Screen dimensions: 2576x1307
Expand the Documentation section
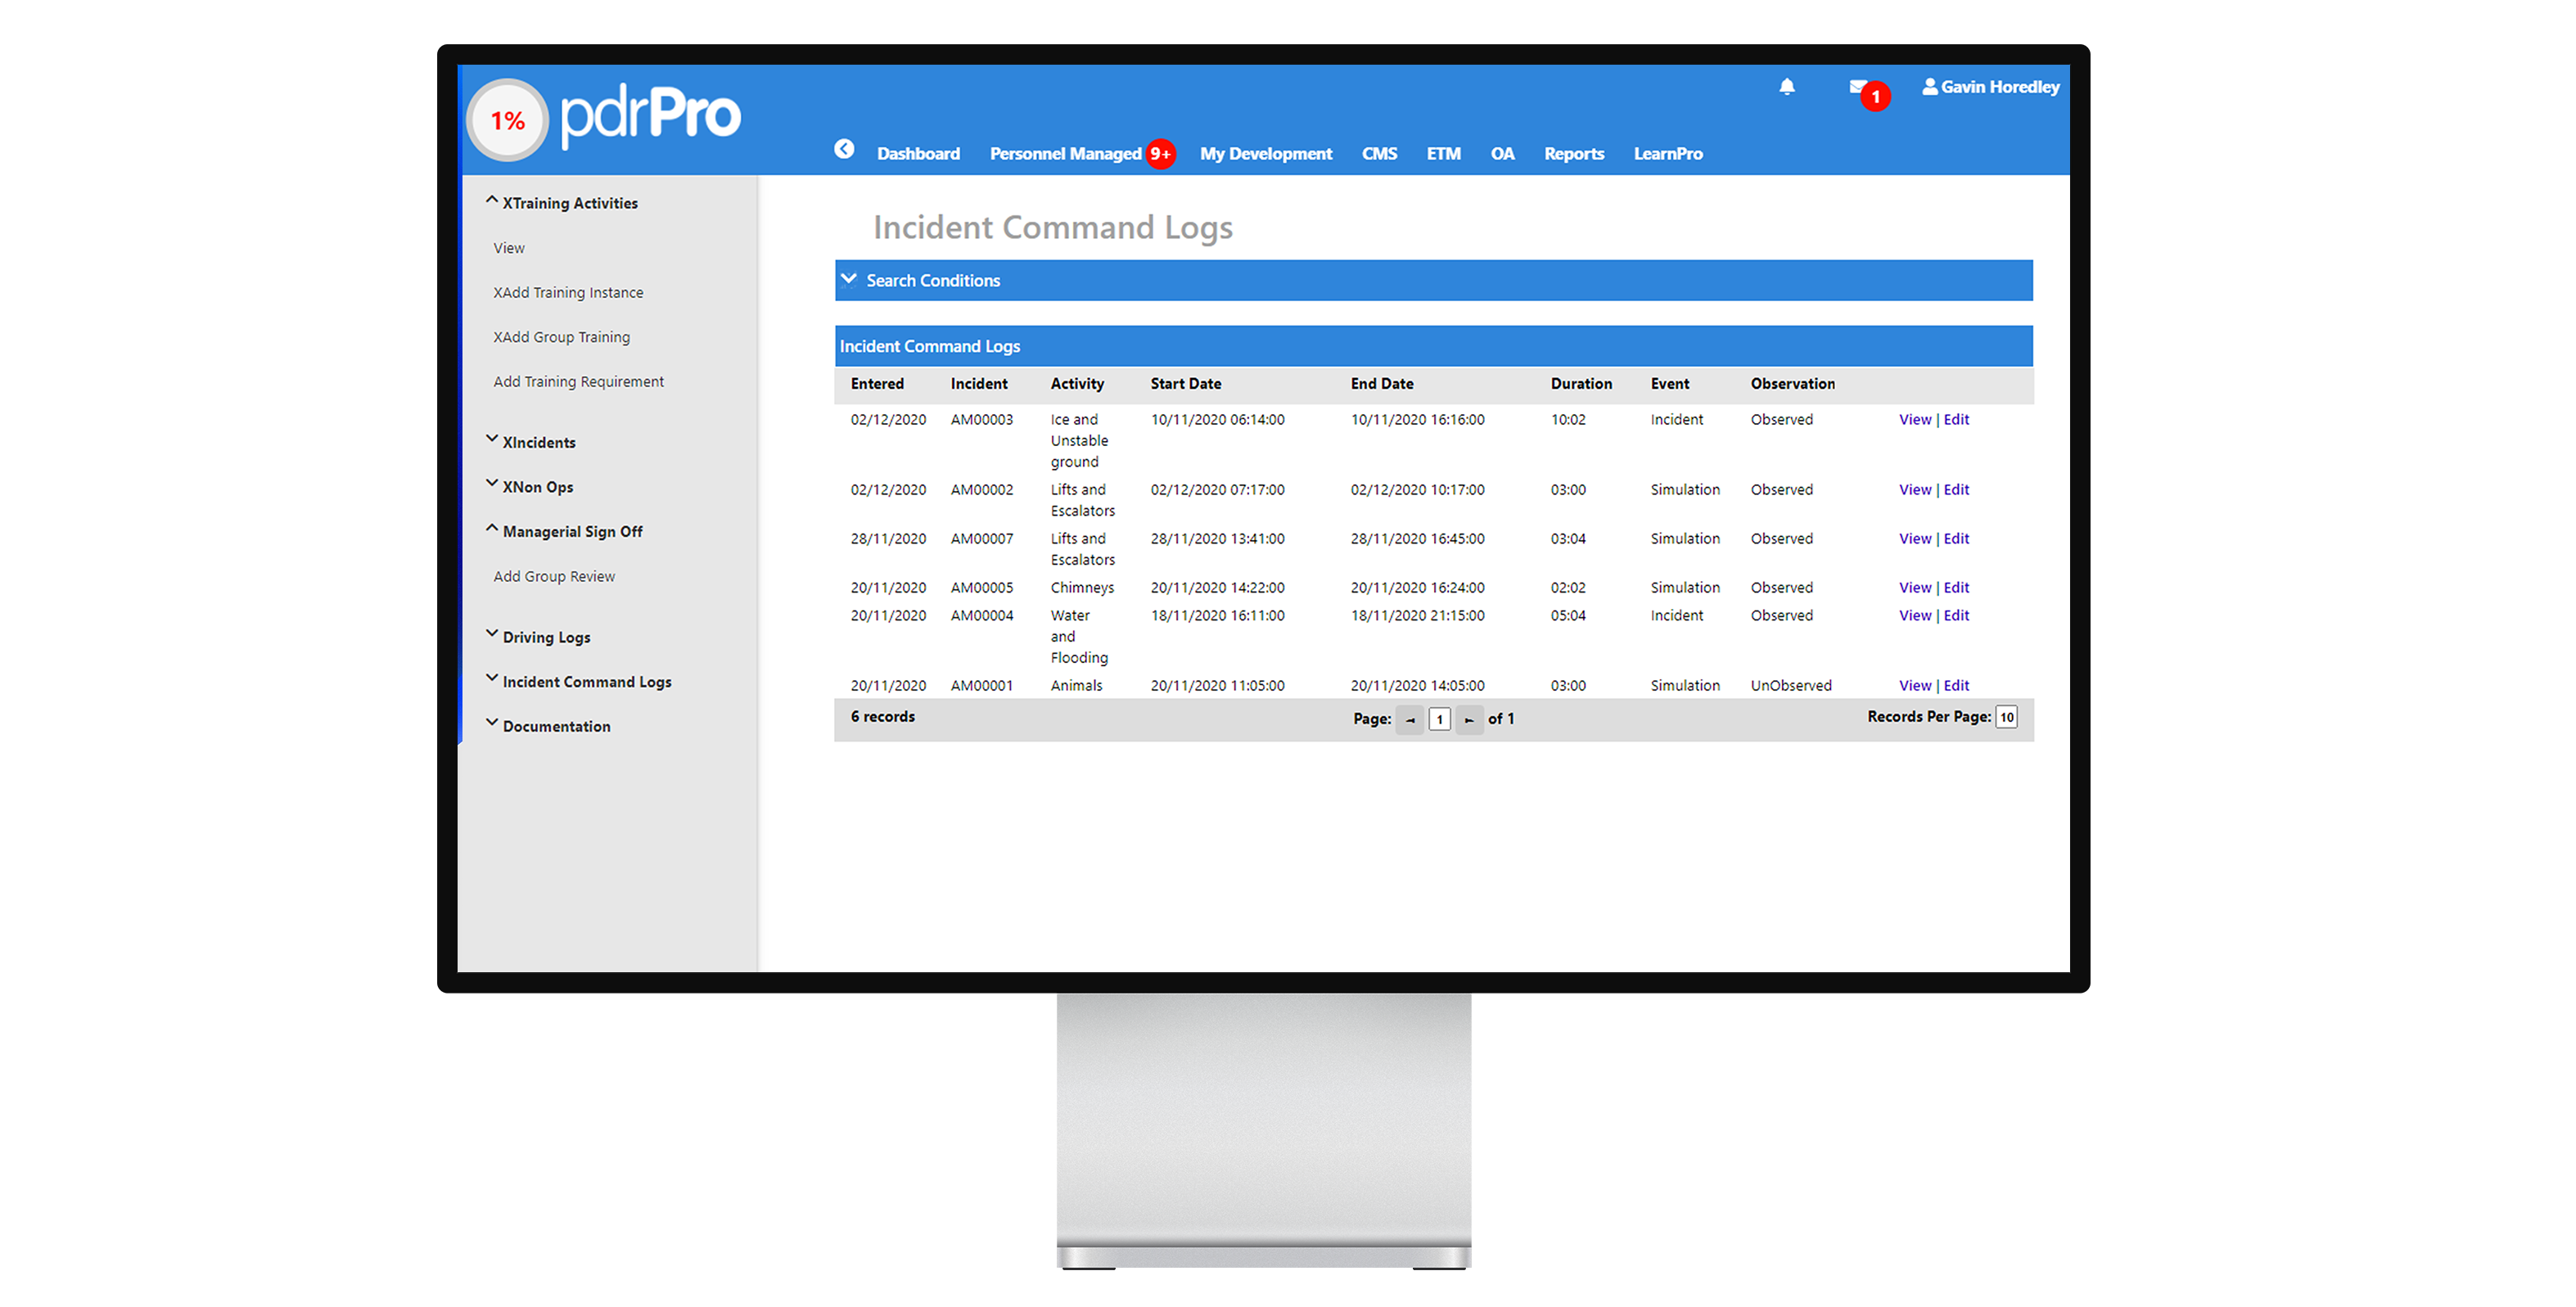click(548, 726)
